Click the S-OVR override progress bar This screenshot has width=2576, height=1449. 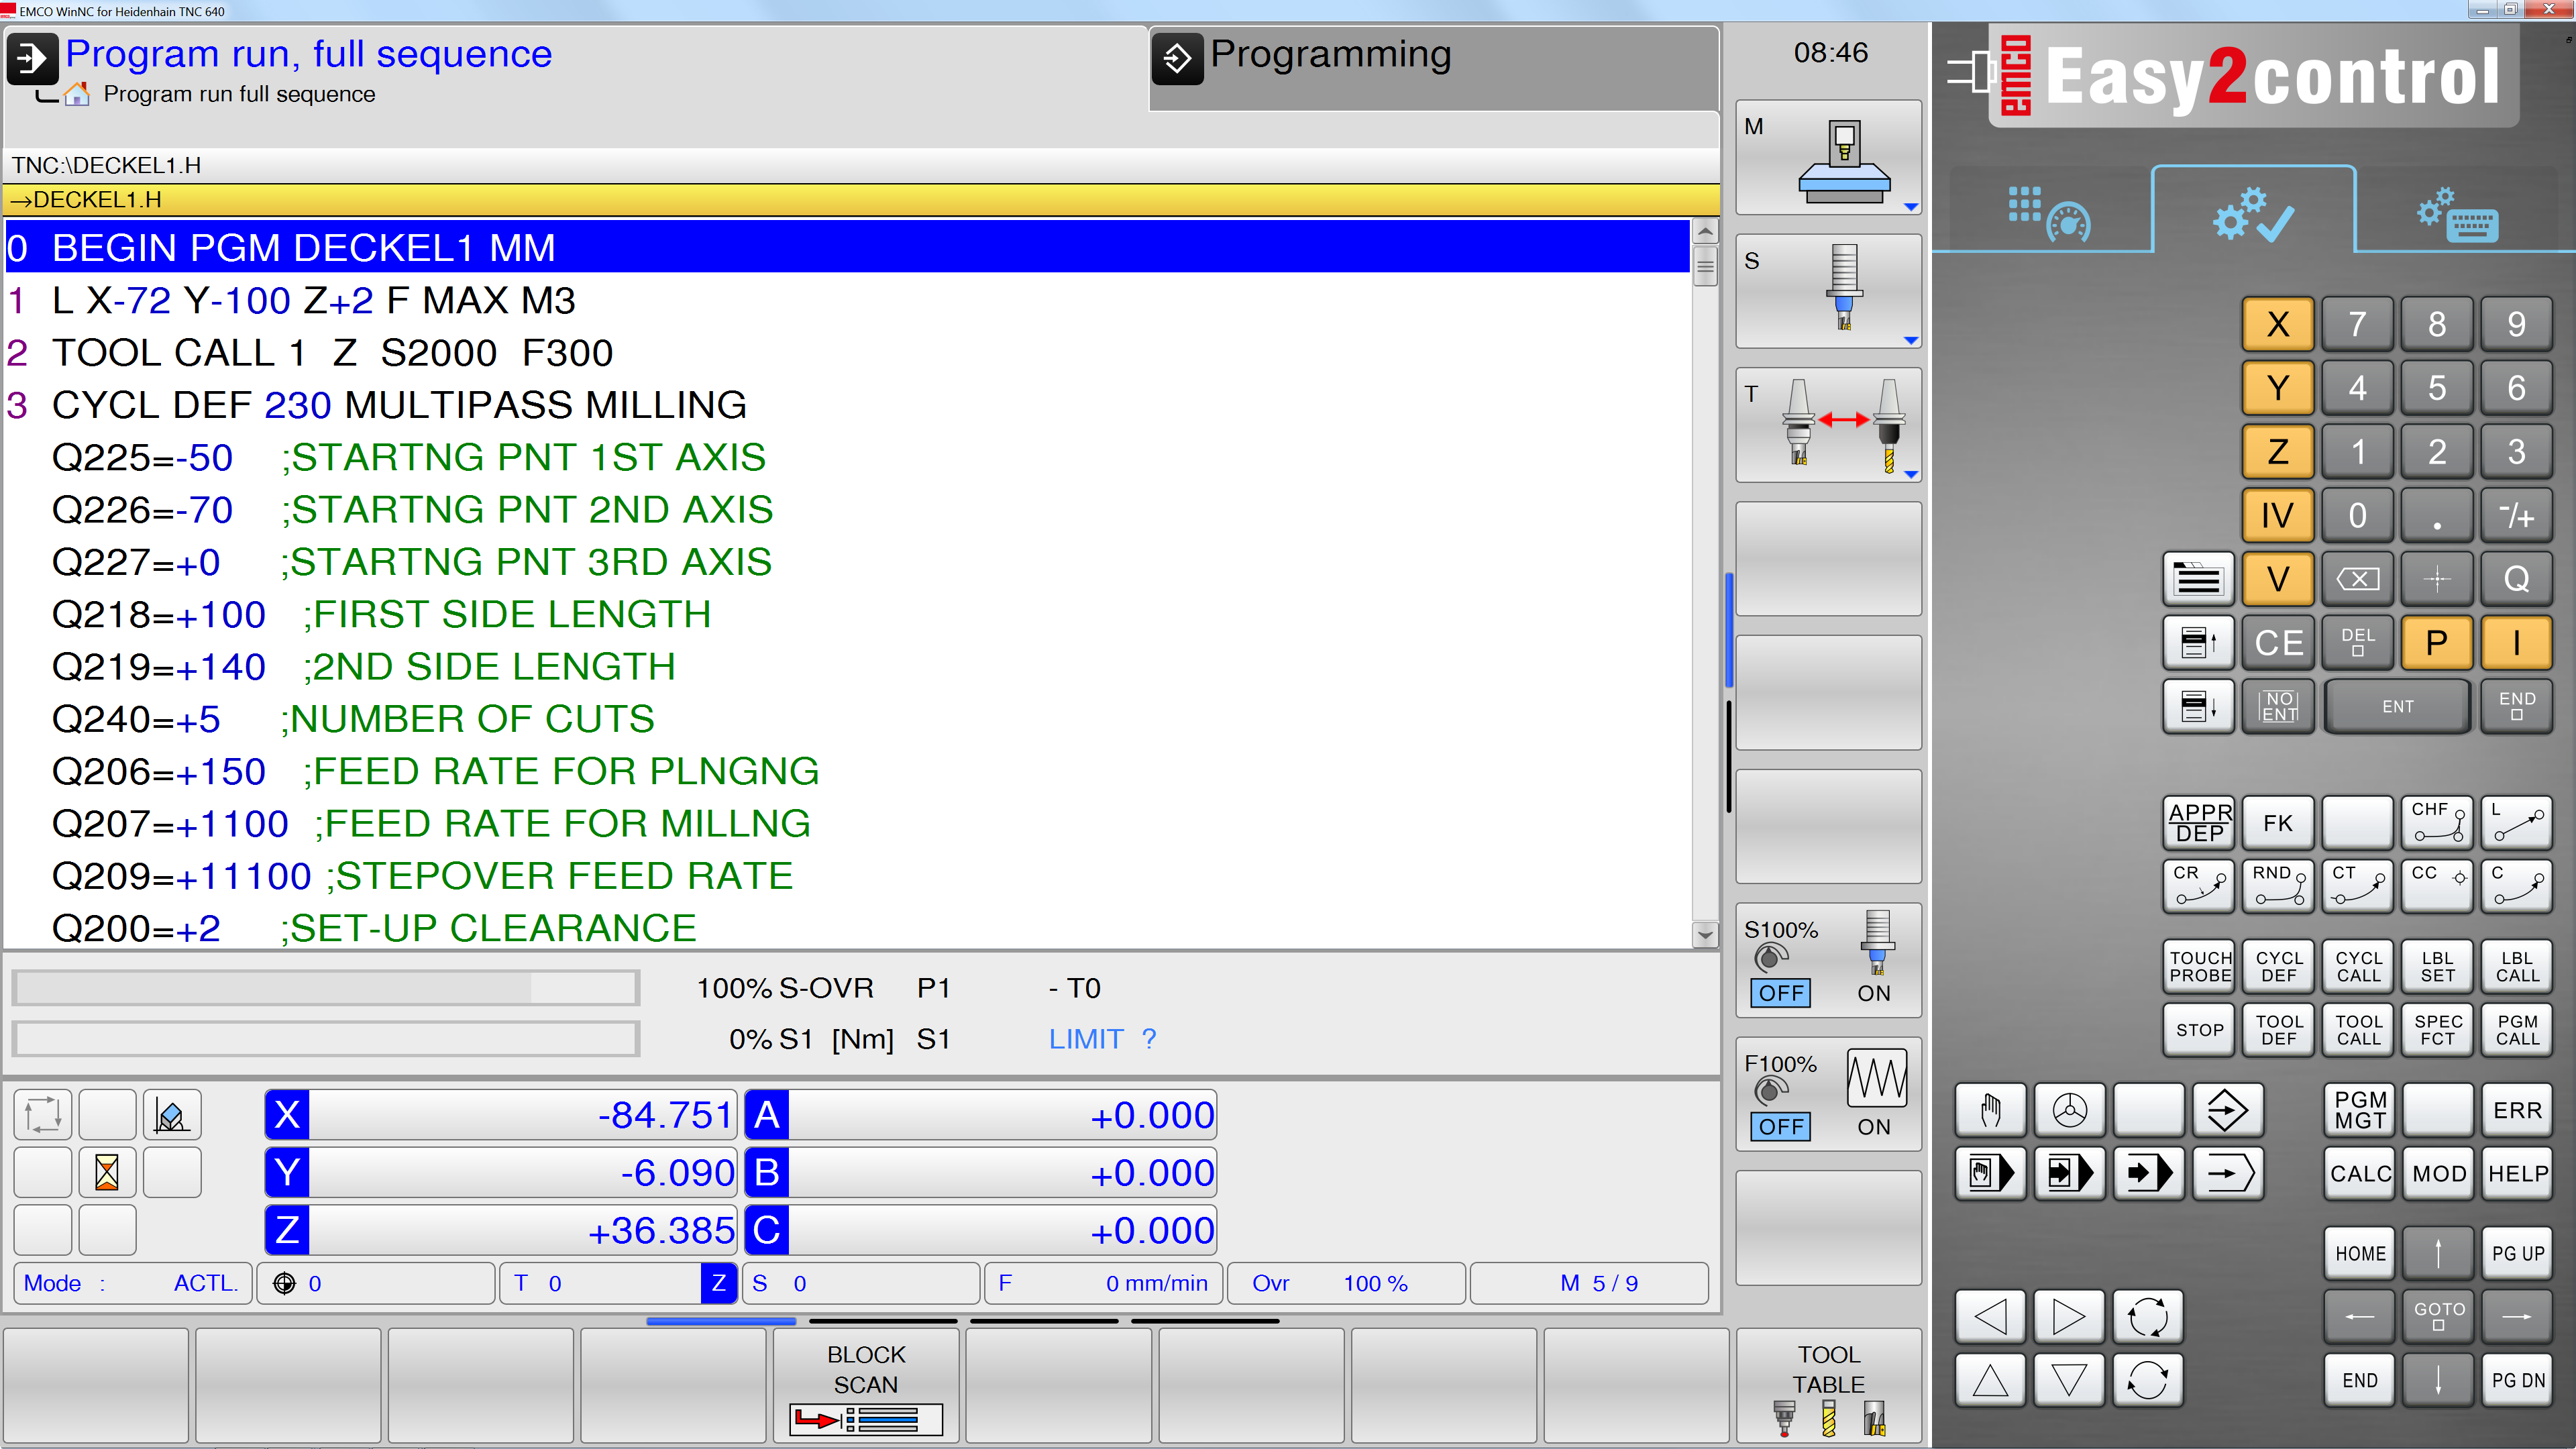[x=326, y=988]
